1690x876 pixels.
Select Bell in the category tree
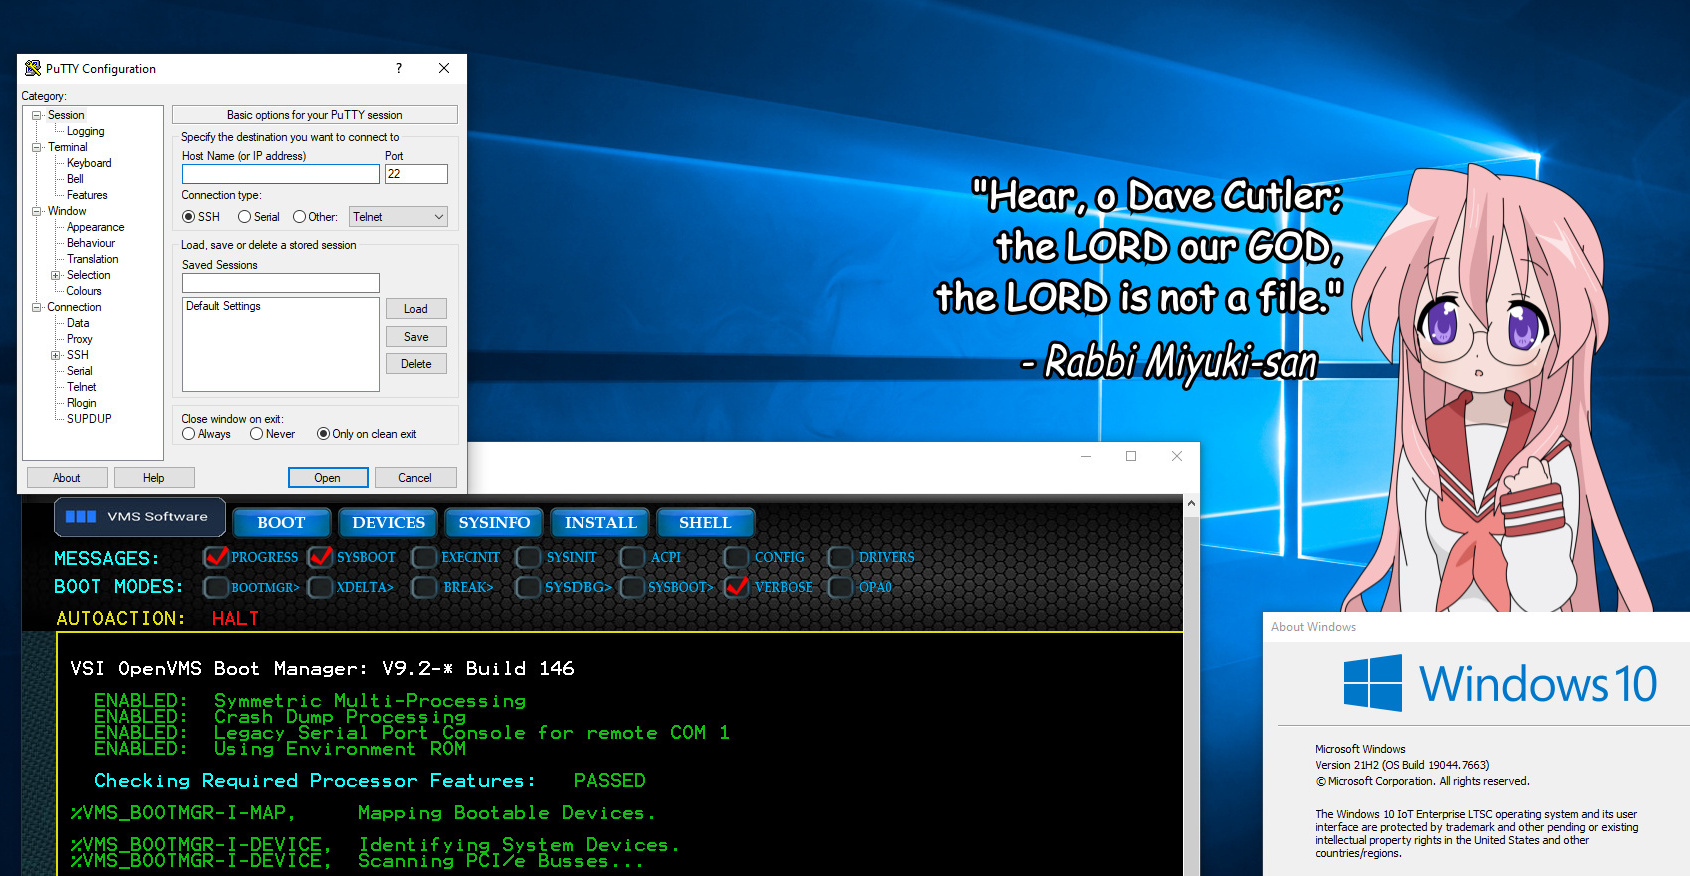point(75,179)
